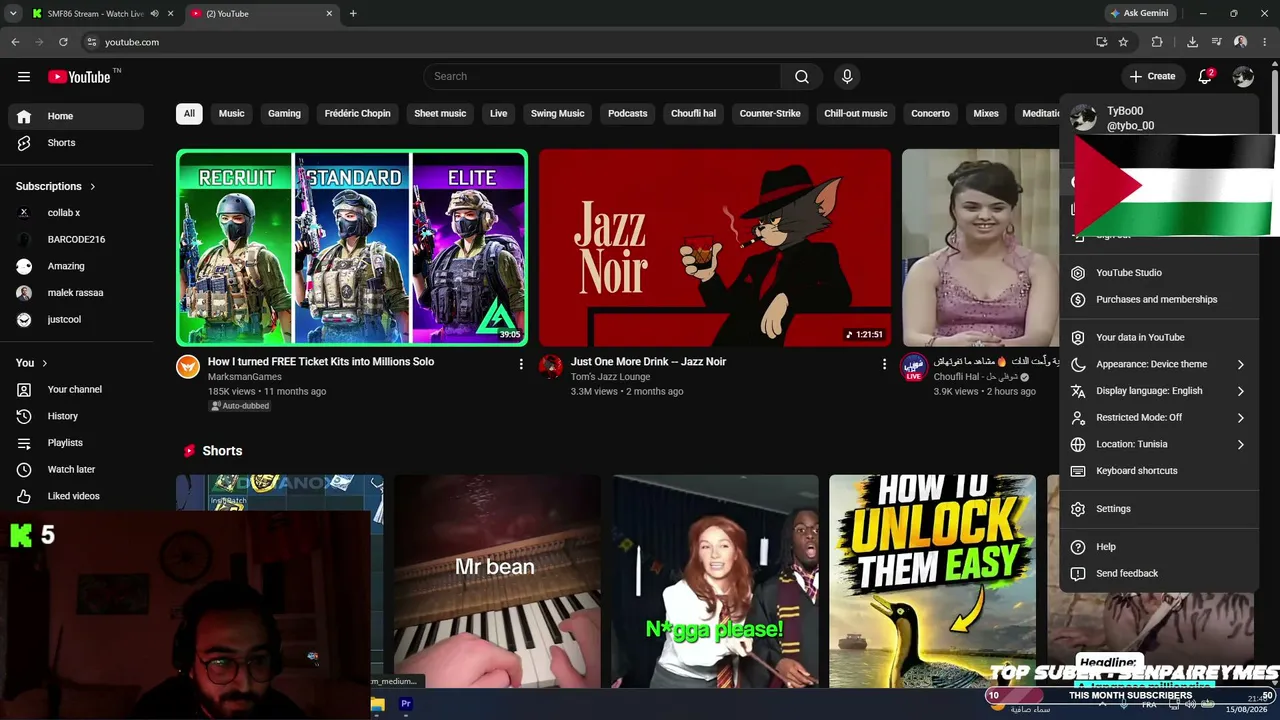The image size is (1280, 720).
Task: Open the 'Mr bean' piano Short
Action: pyautogui.click(x=497, y=581)
